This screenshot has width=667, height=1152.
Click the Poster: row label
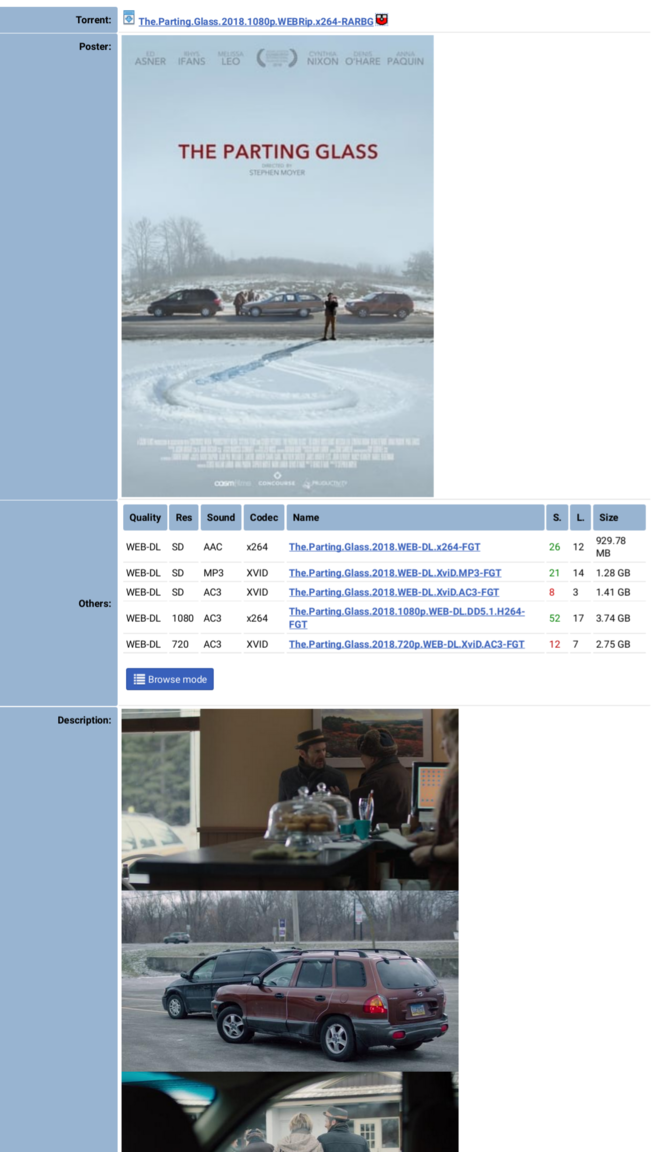point(95,46)
